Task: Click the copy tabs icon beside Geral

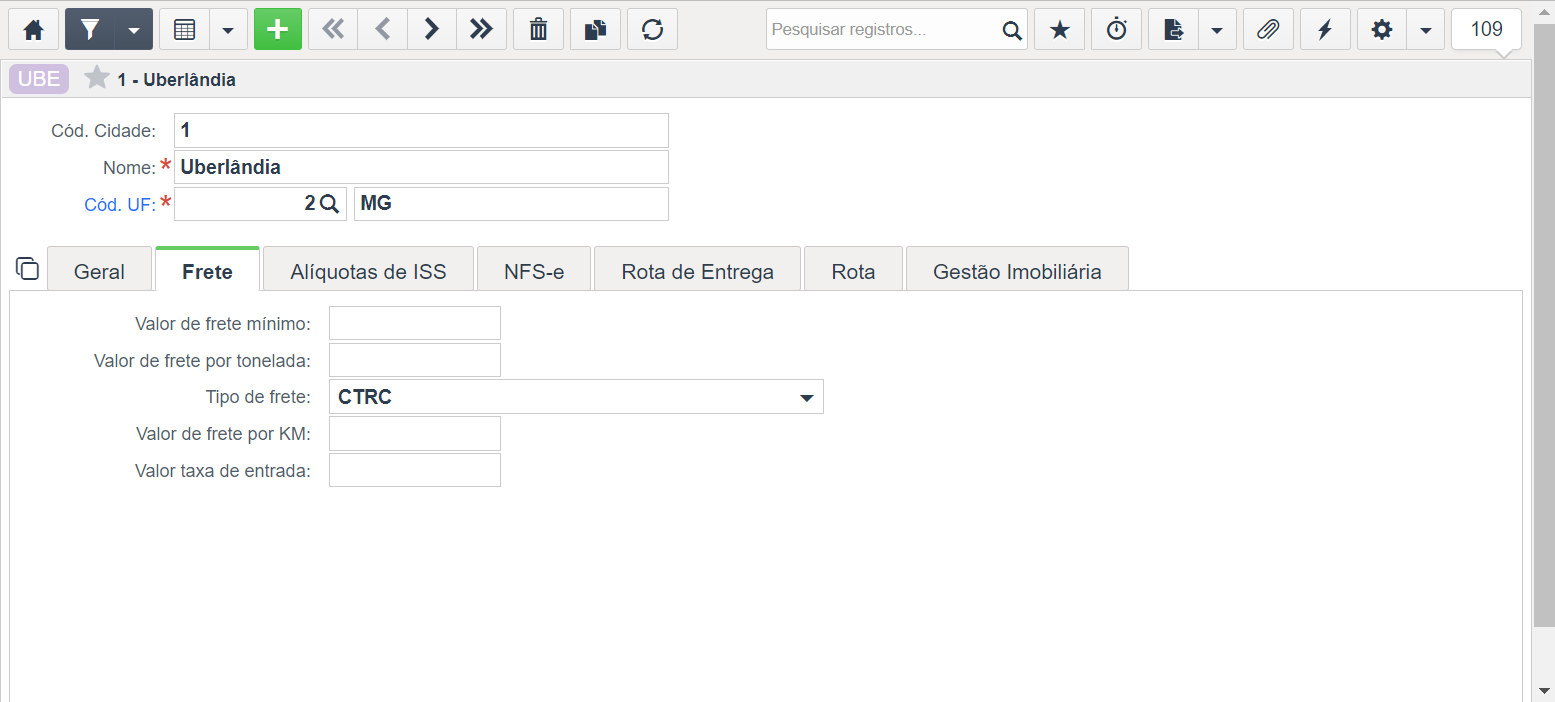Action: click(28, 269)
